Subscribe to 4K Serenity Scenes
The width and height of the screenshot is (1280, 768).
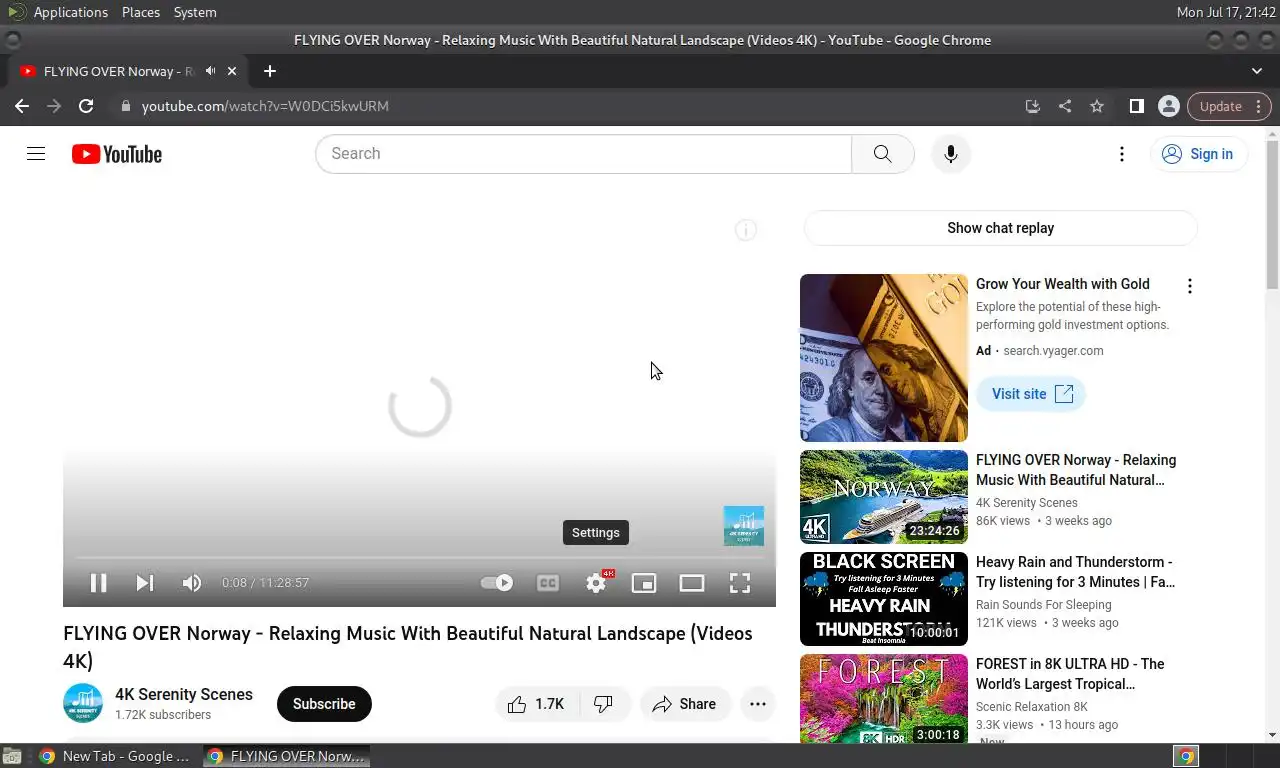click(324, 704)
